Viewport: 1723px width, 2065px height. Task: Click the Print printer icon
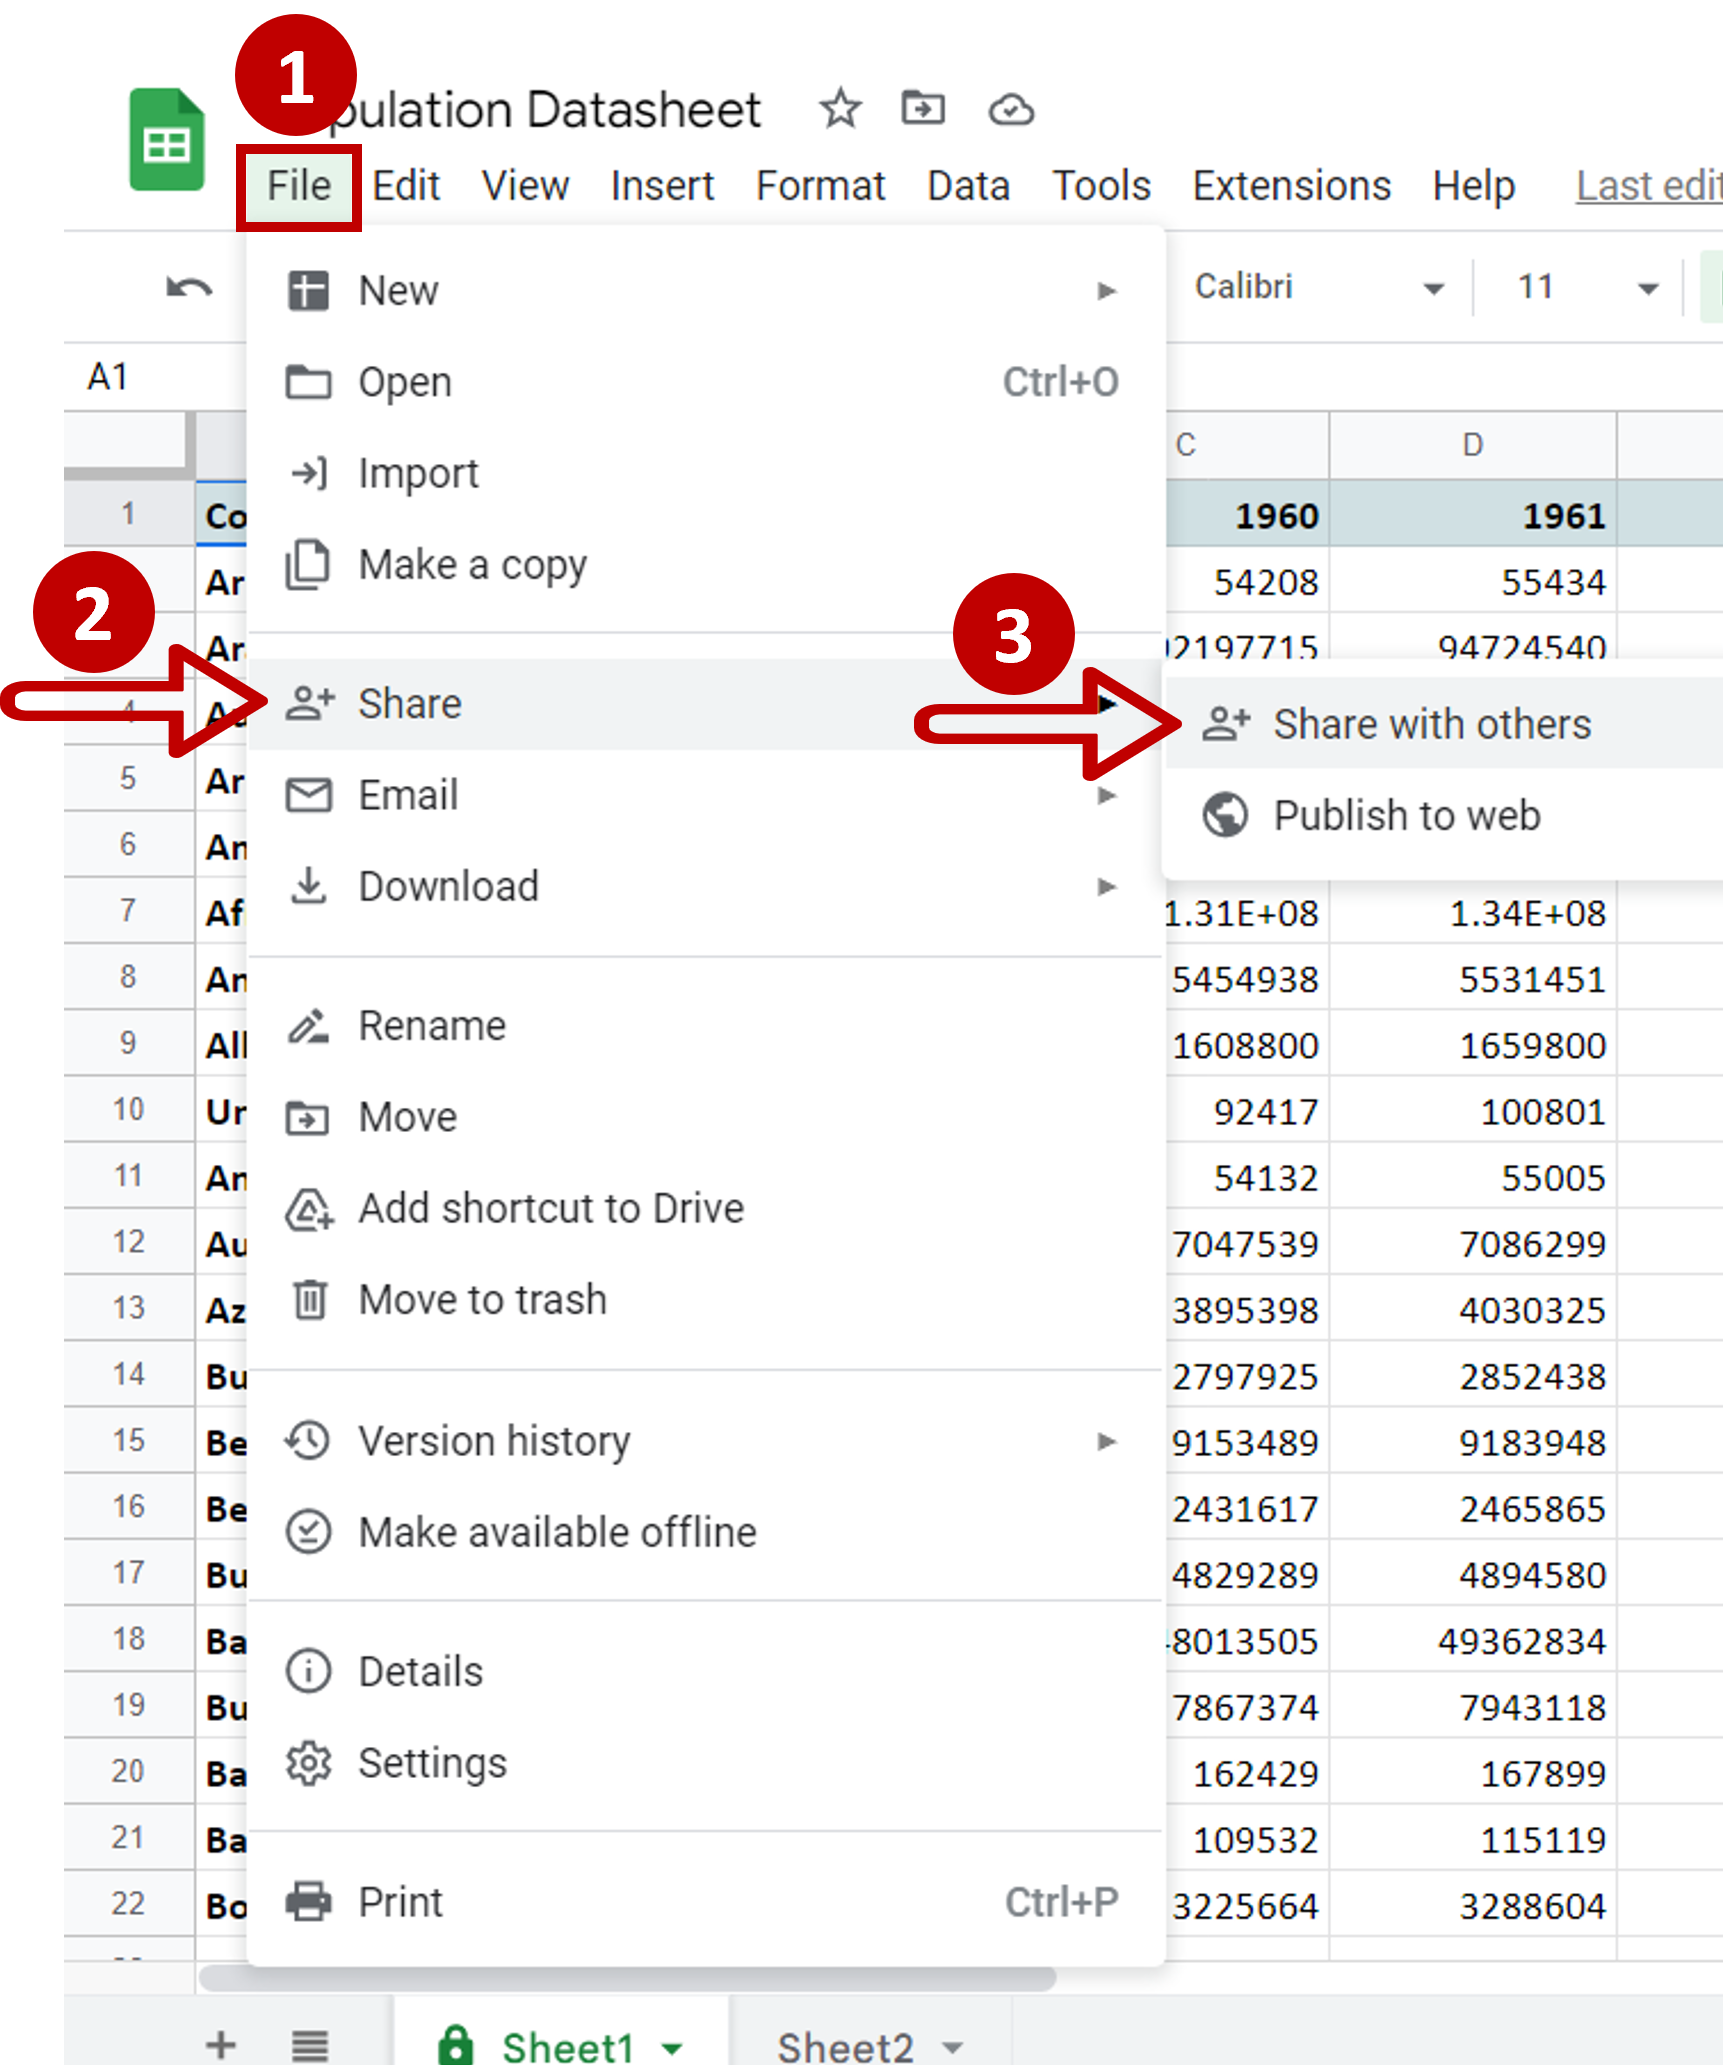(x=308, y=1902)
